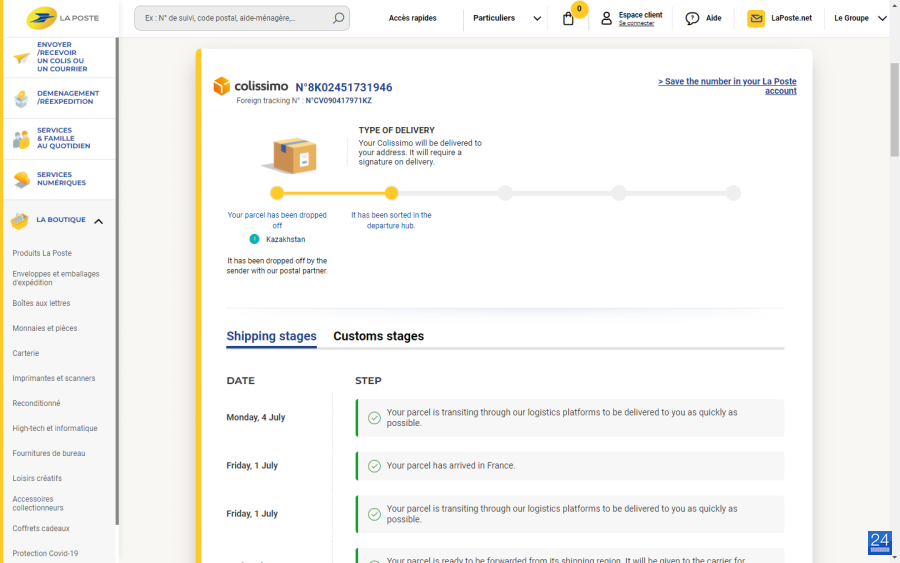The height and width of the screenshot is (563, 900).
Task: Click the Services & Famille people icon
Action: 21,139
